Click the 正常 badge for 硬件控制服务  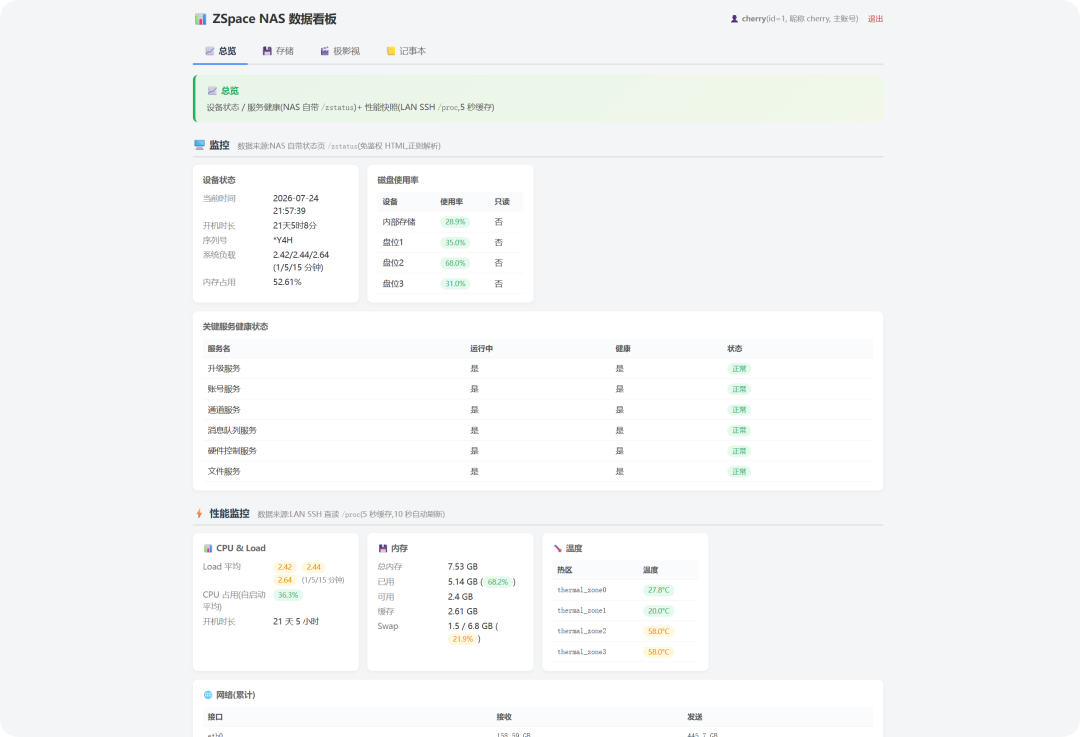pyautogui.click(x=739, y=451)
